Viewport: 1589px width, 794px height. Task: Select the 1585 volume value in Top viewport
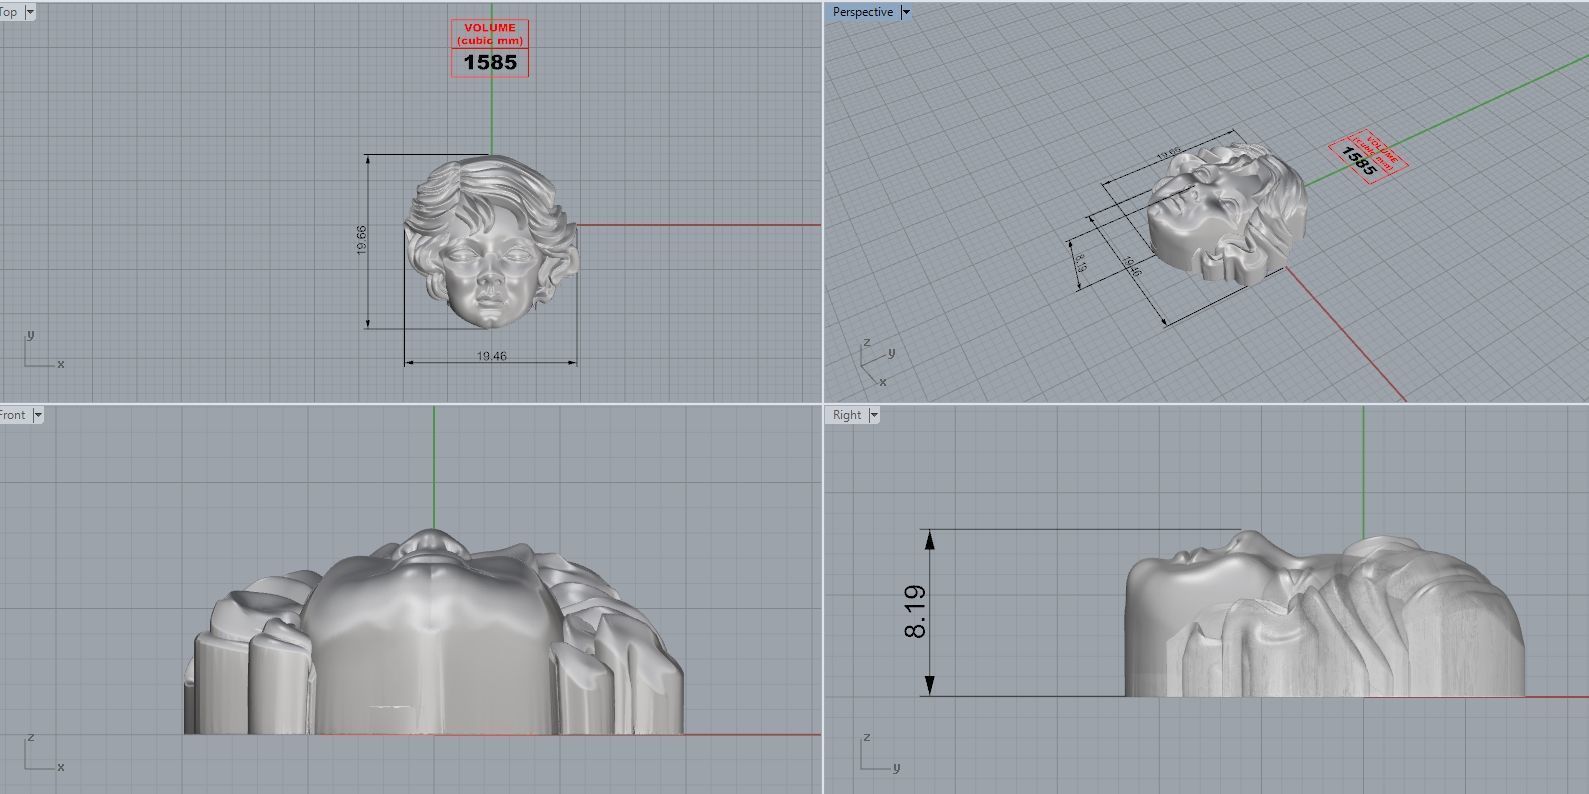click(490, 62)
